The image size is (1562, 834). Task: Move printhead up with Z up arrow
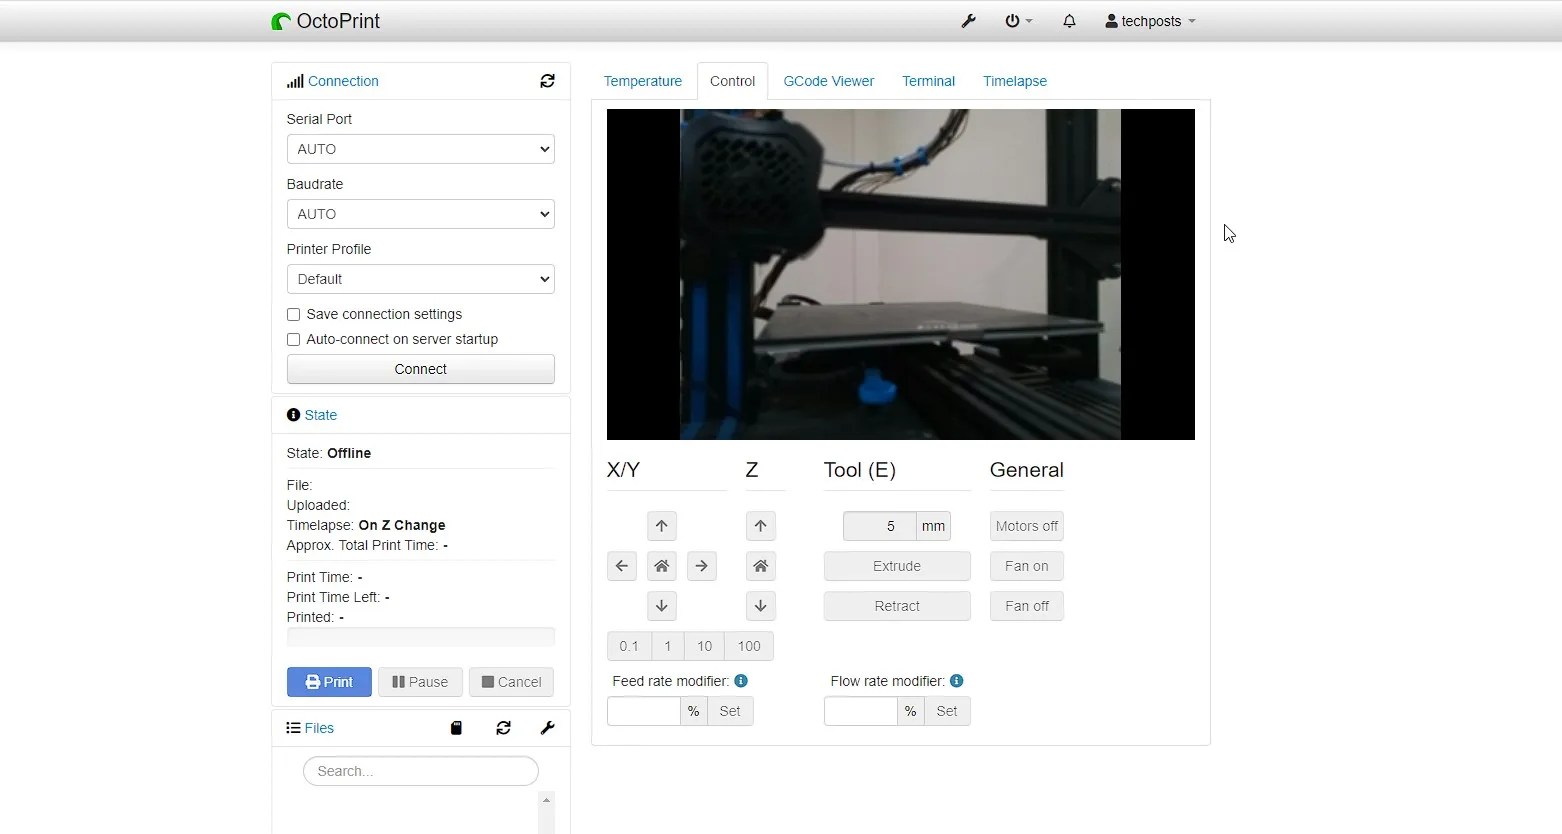760,526
